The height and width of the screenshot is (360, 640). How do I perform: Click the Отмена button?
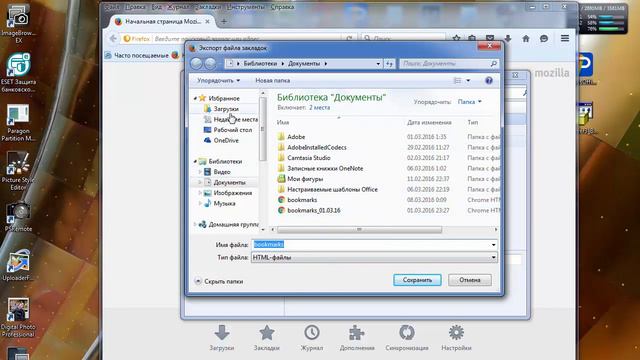pos(470,280)
